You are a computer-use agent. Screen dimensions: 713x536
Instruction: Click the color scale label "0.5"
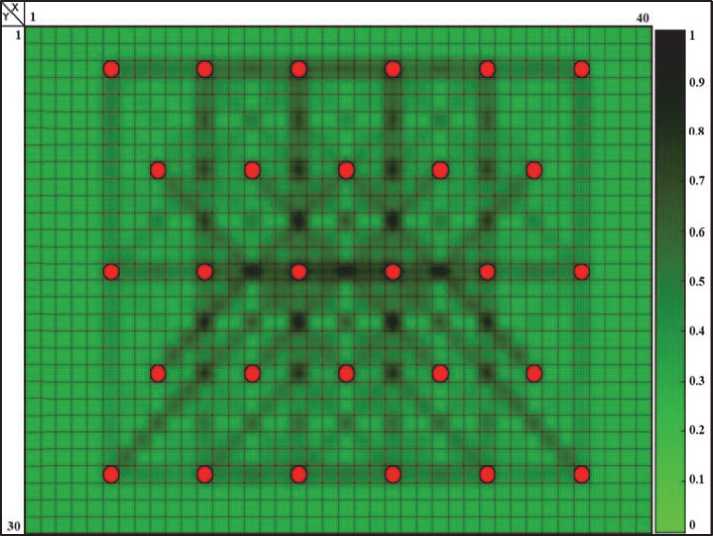tap(697, 281)
